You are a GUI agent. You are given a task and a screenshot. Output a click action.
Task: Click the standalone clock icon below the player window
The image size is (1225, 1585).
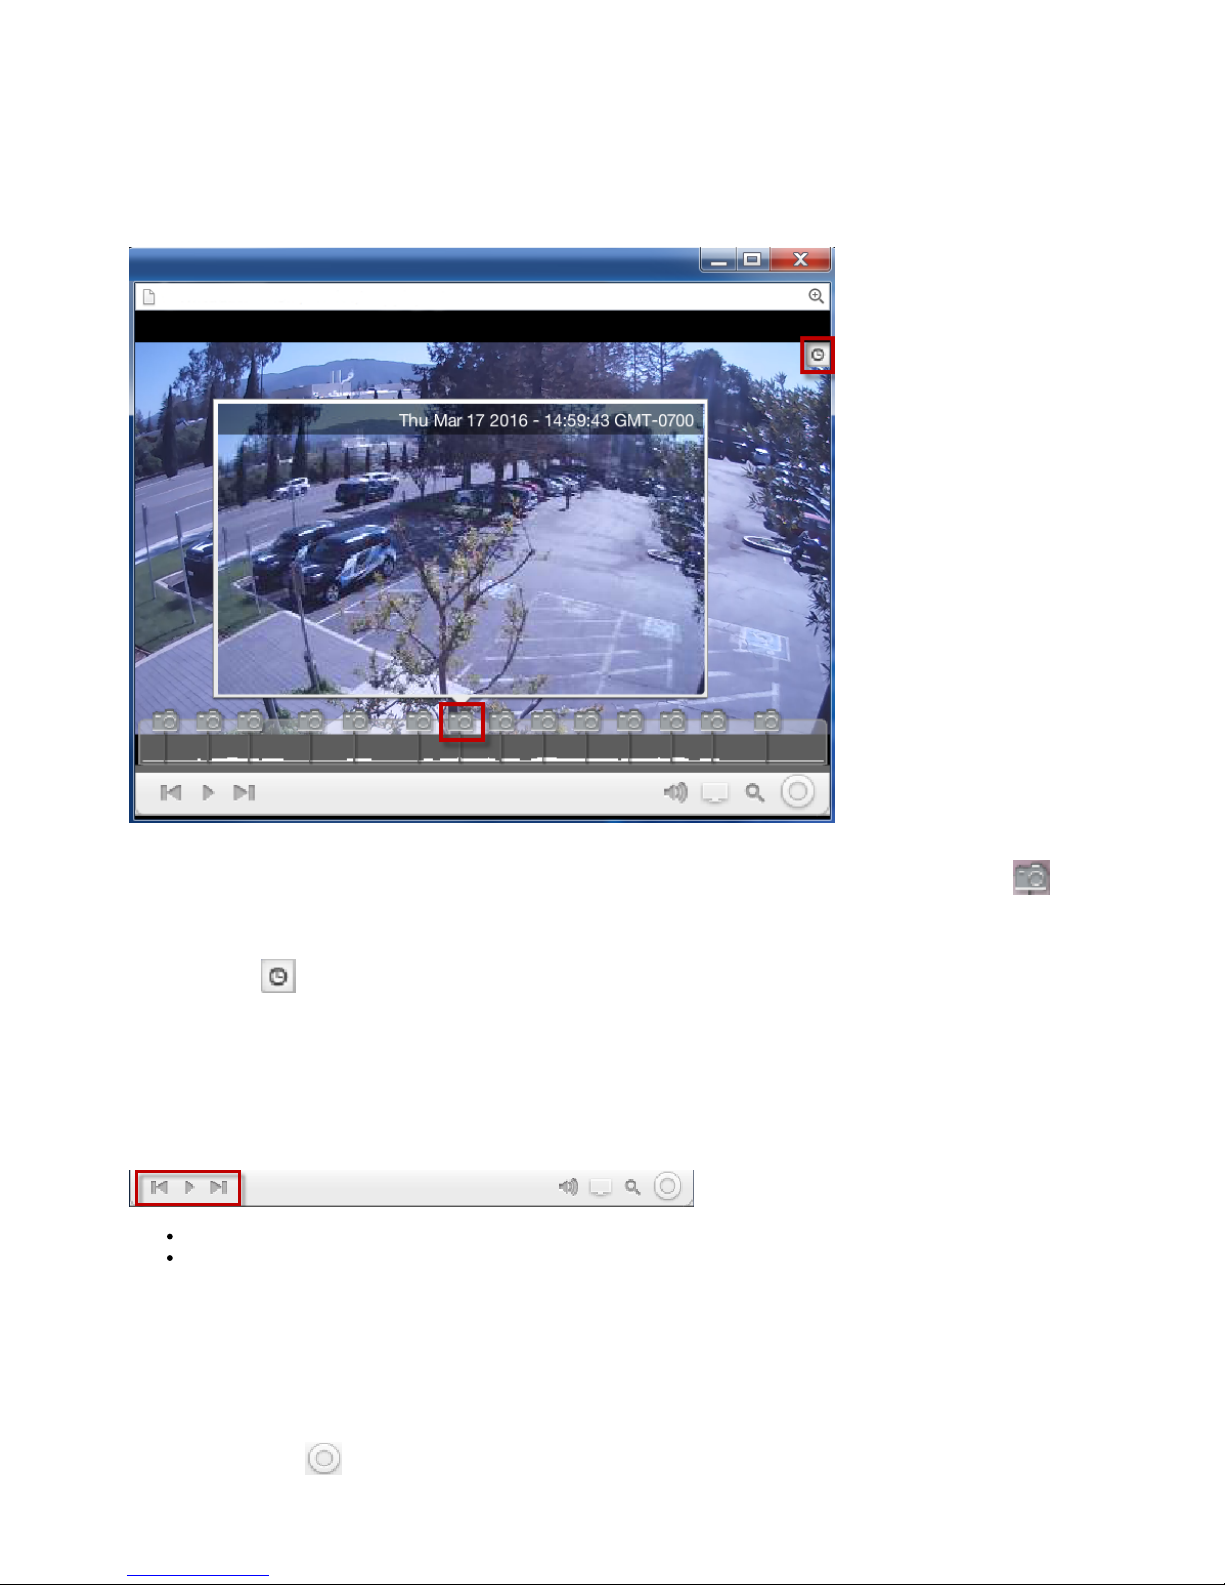point(278,976)
